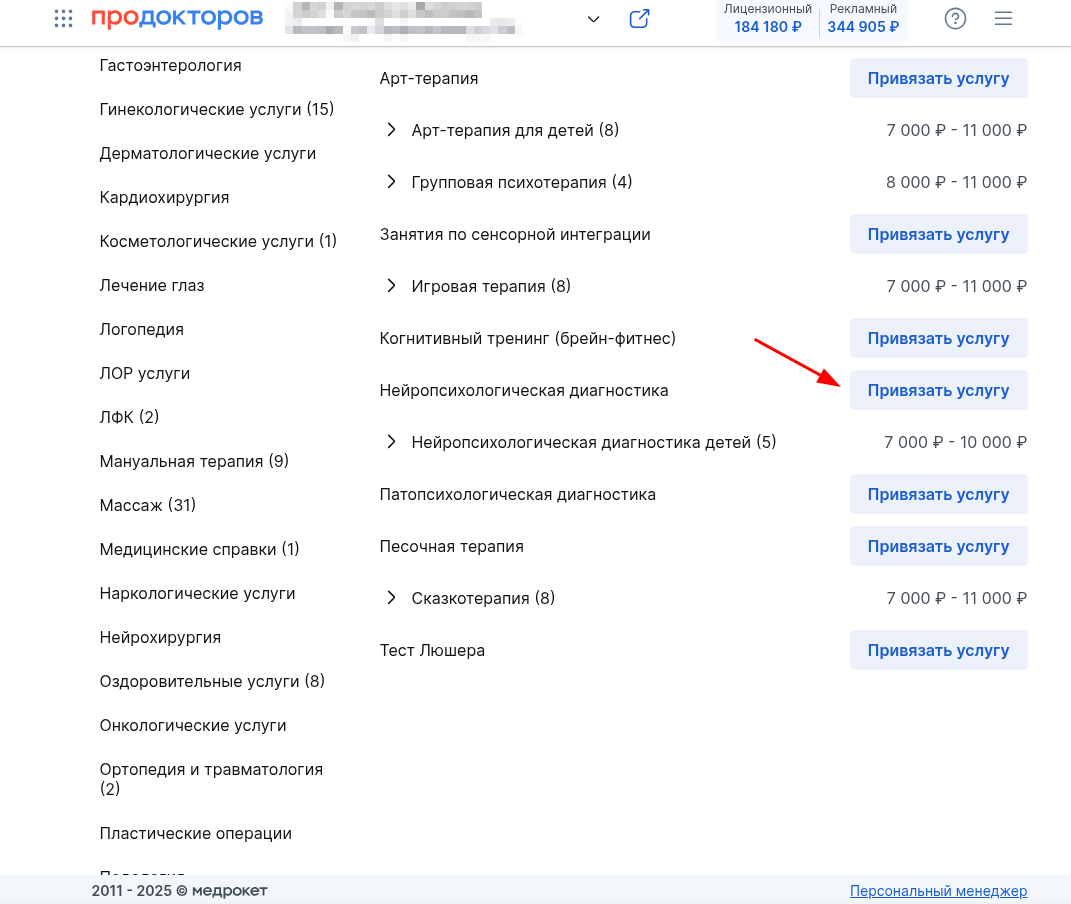This screenshot has width=1071, height=904.
Task: Click the ПроДокторов logo
Action: point(177,19)
